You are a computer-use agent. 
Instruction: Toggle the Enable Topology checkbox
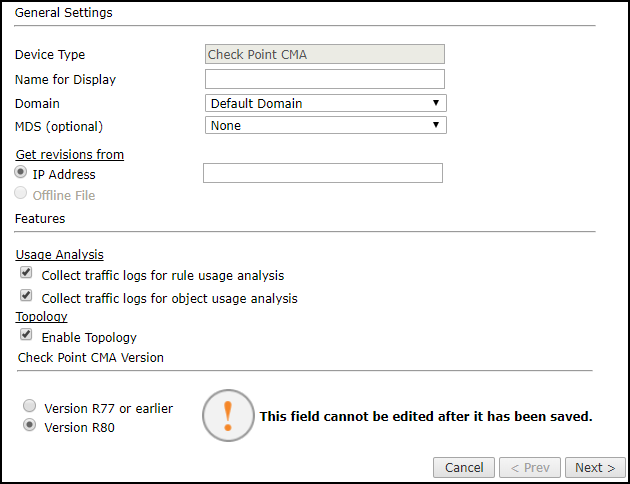pos(26,335)
